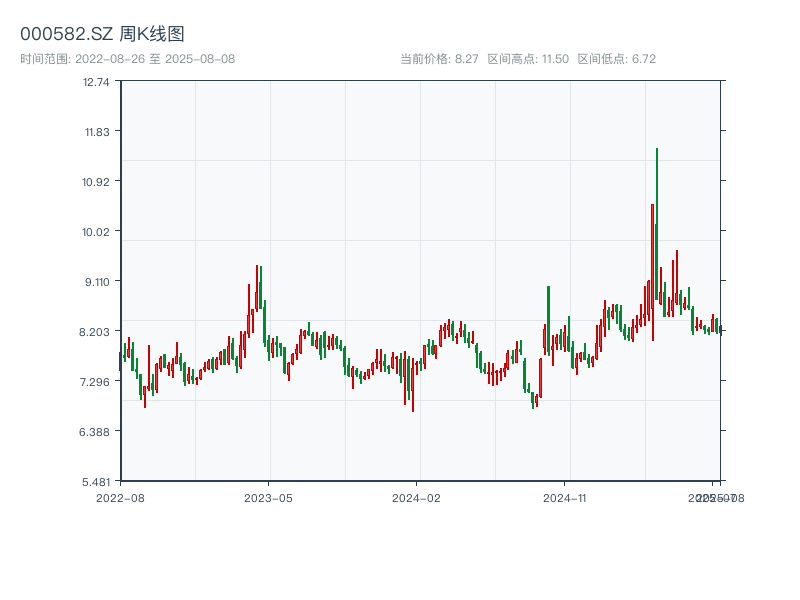Click the 11.83 y-axis label
This screenshot has width=800, height=600.
[97, 132]
